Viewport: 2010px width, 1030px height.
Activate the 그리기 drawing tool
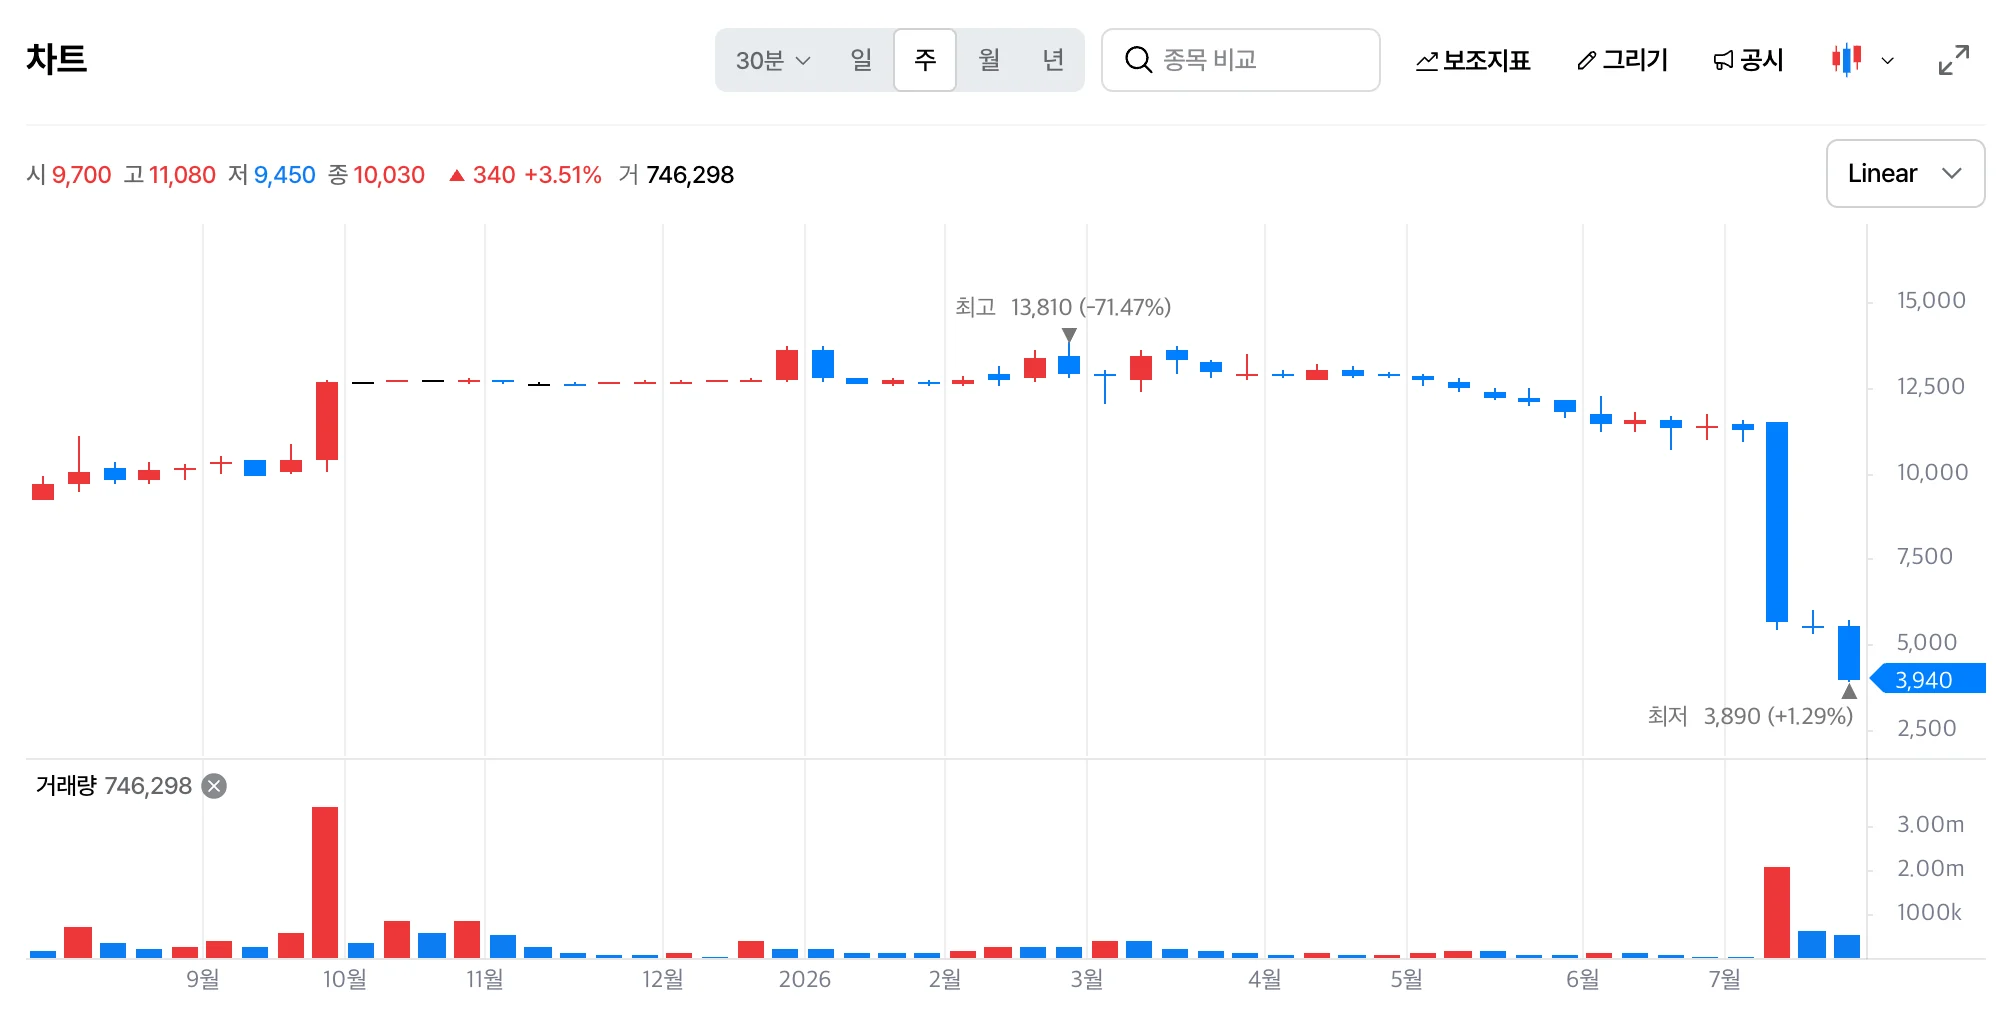[x=1622, y=61]
